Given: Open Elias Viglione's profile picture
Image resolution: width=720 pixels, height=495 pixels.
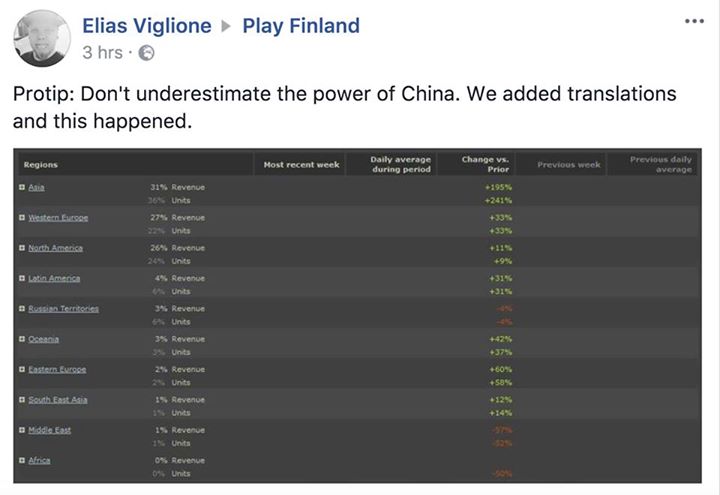Looking at the screenshot, I should tap(42, 38).
